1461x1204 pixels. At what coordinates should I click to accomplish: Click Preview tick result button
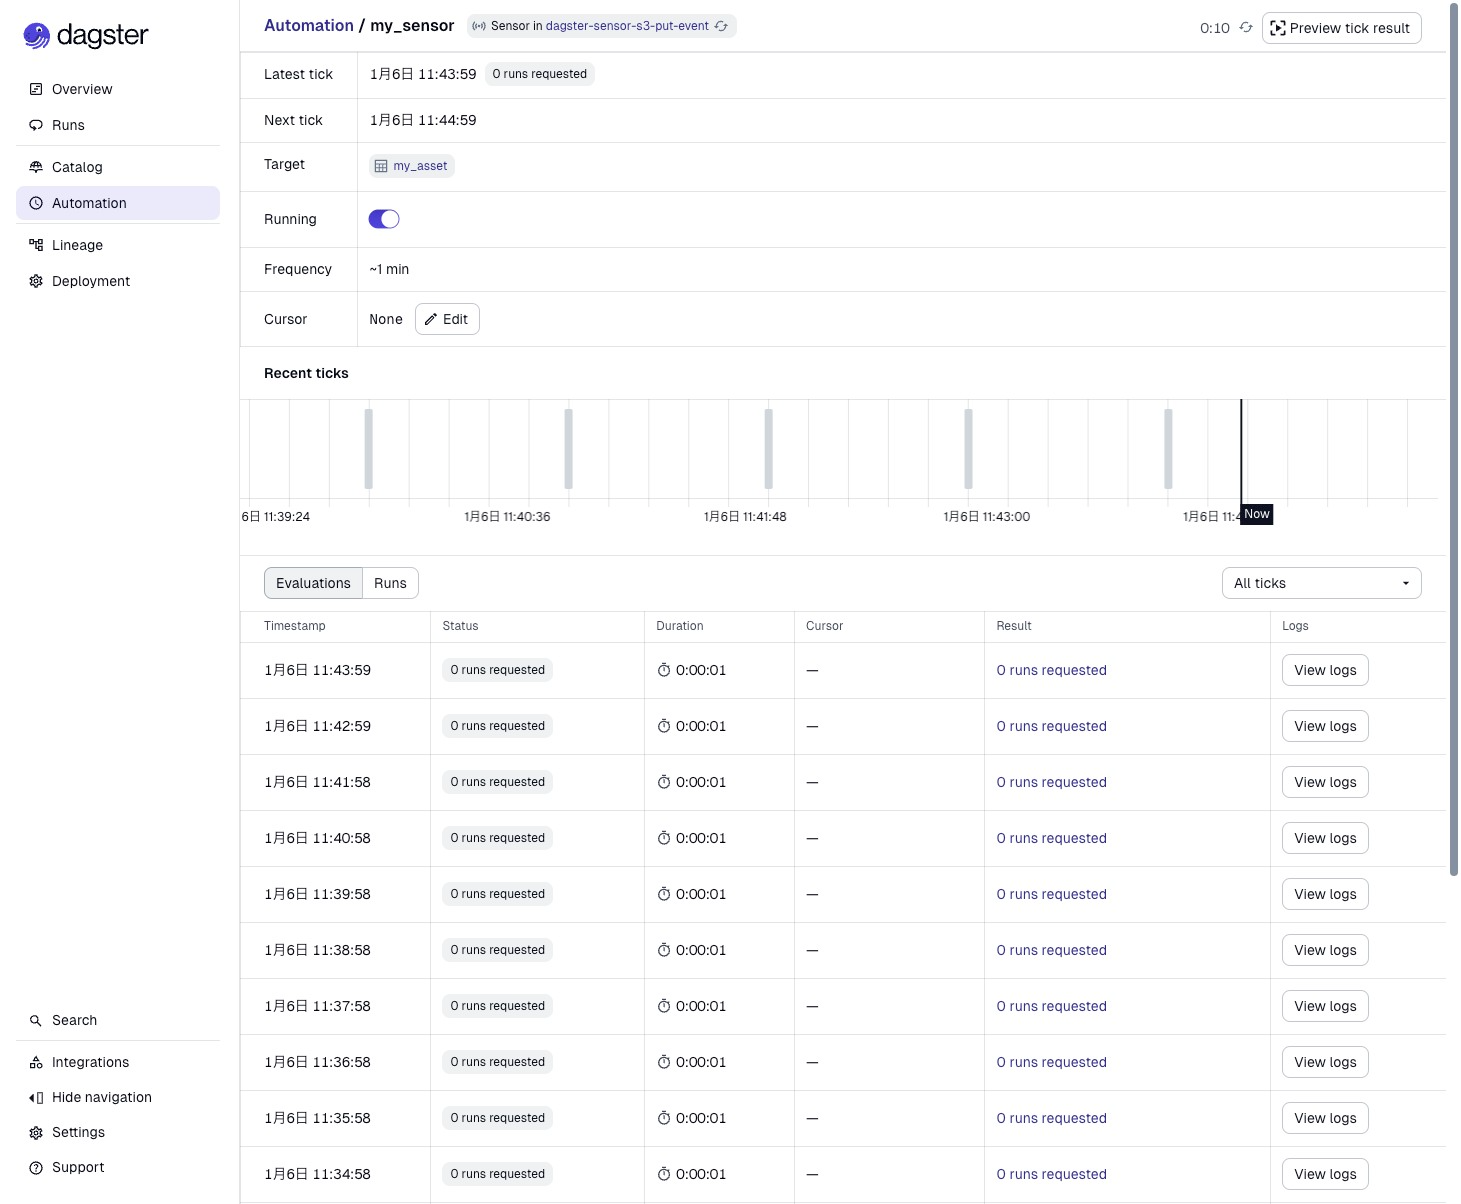1341,28
